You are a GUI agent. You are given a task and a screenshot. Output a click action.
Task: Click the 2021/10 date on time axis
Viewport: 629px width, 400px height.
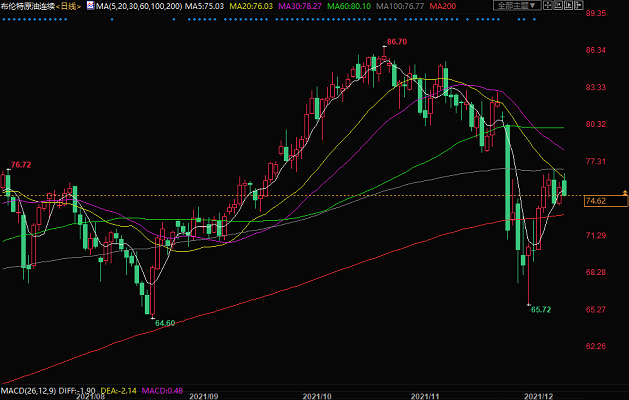click(319, 396)
